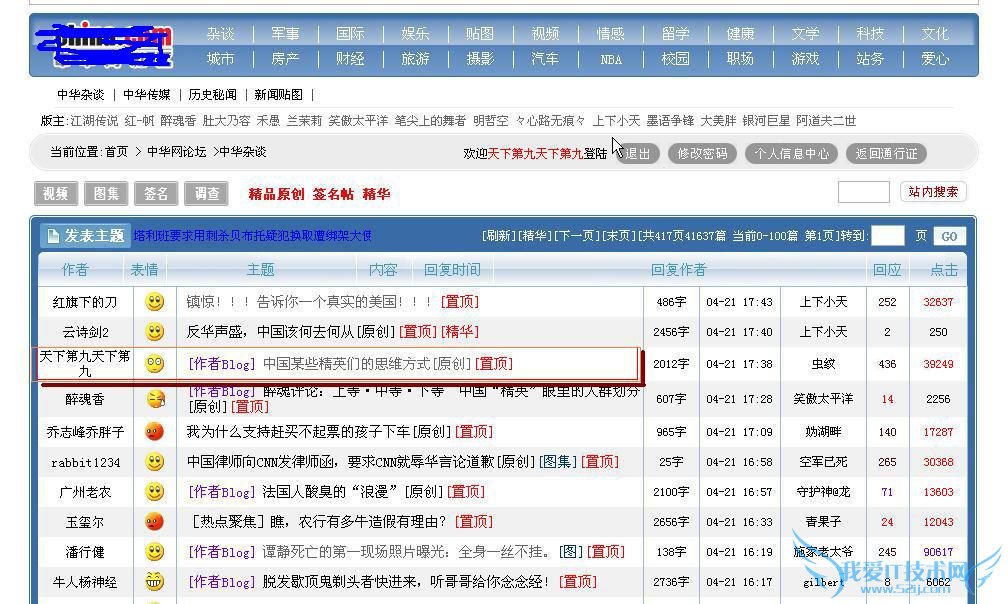Viewport: 1008px width, 604px height.
Task: Open the 杂谈 navigation category
Action: 220,33
